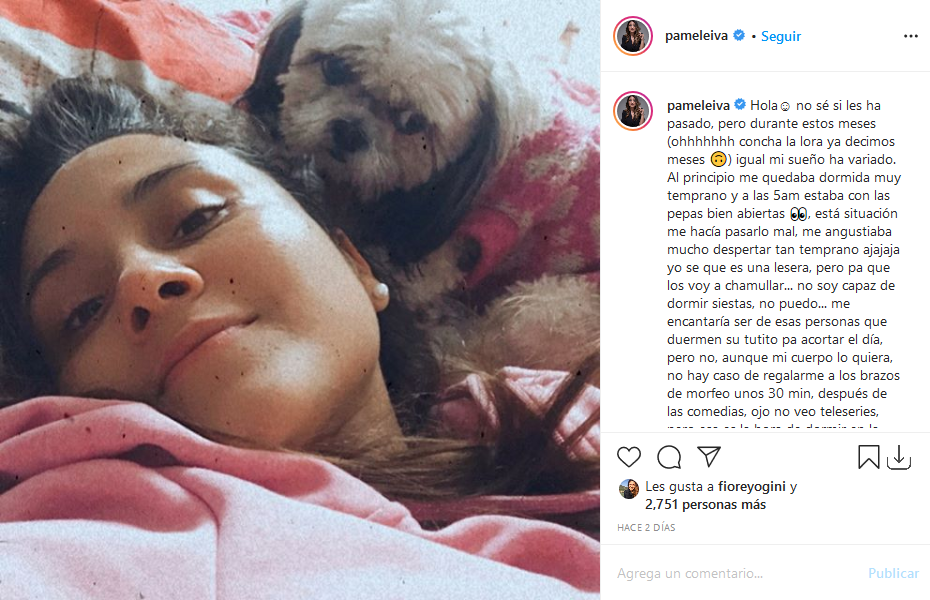The height and width of the screenshot is (600, 930).
Task: Open the three-dot more options menu
Action: pyautogui.click(x=910, y=36)
